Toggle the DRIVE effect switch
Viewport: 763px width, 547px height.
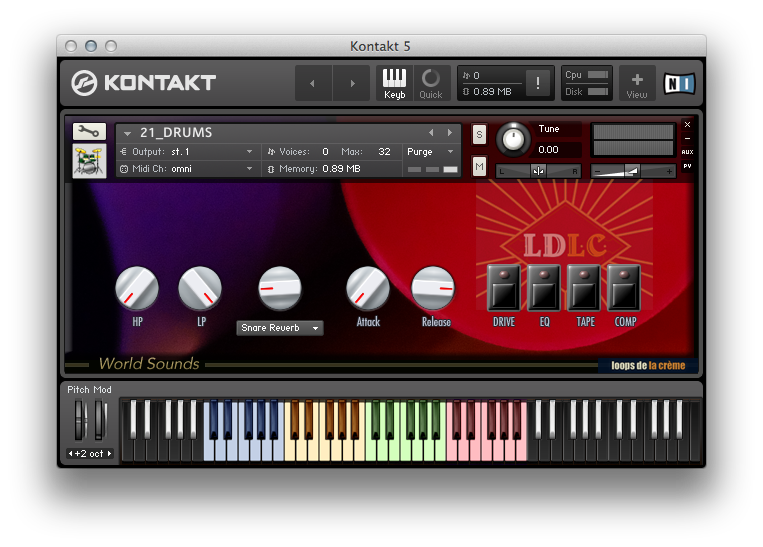pyautogui.click(x=504, y=288)
